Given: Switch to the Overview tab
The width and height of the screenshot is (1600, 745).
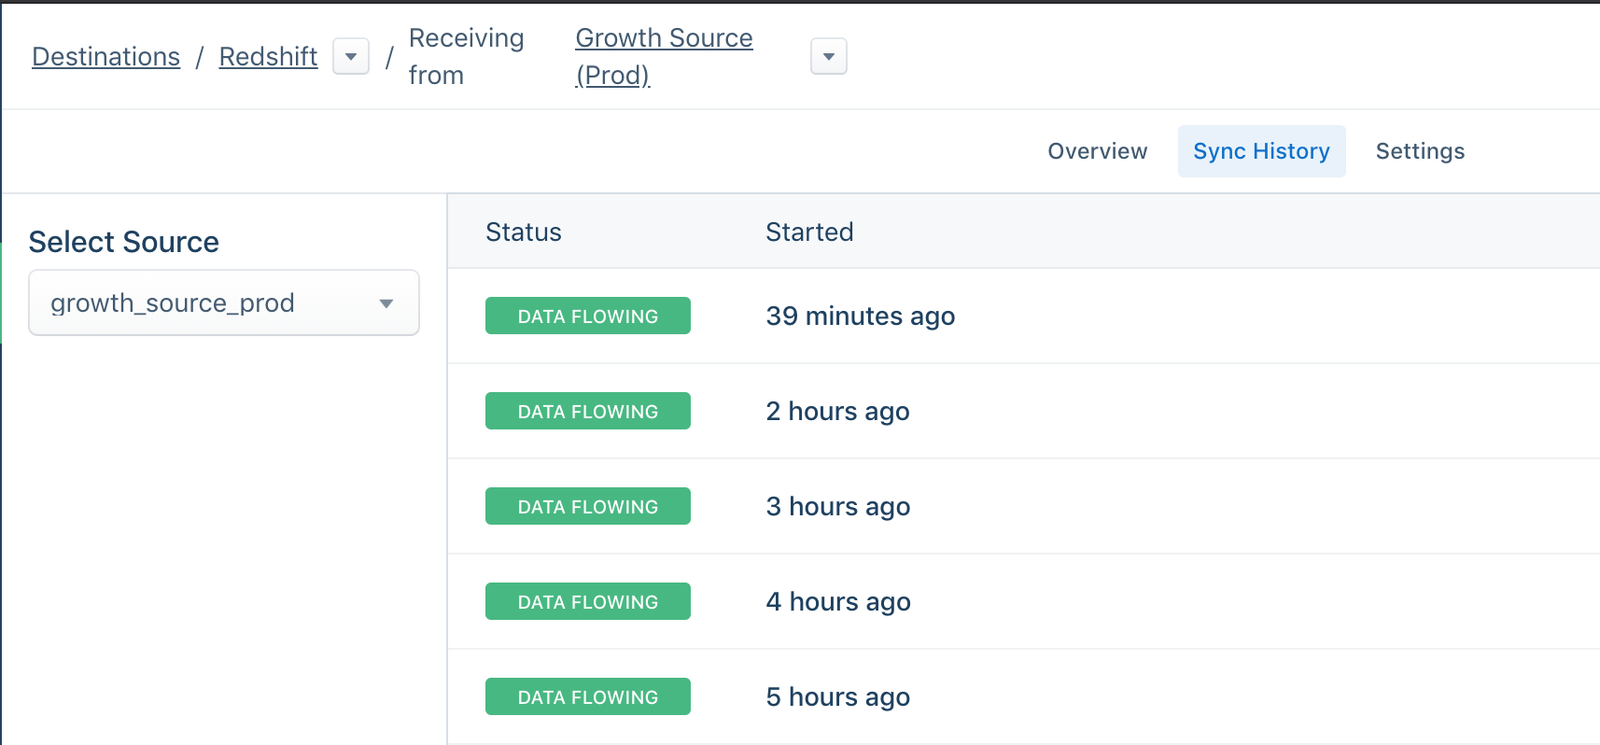Looking at the screenshot, I should pos(1097,151).
